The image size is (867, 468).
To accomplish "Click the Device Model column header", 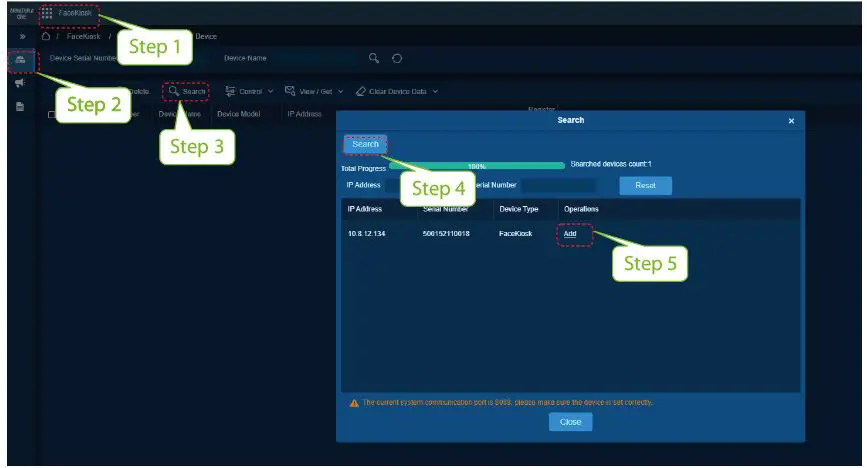I will click(238, 114).
